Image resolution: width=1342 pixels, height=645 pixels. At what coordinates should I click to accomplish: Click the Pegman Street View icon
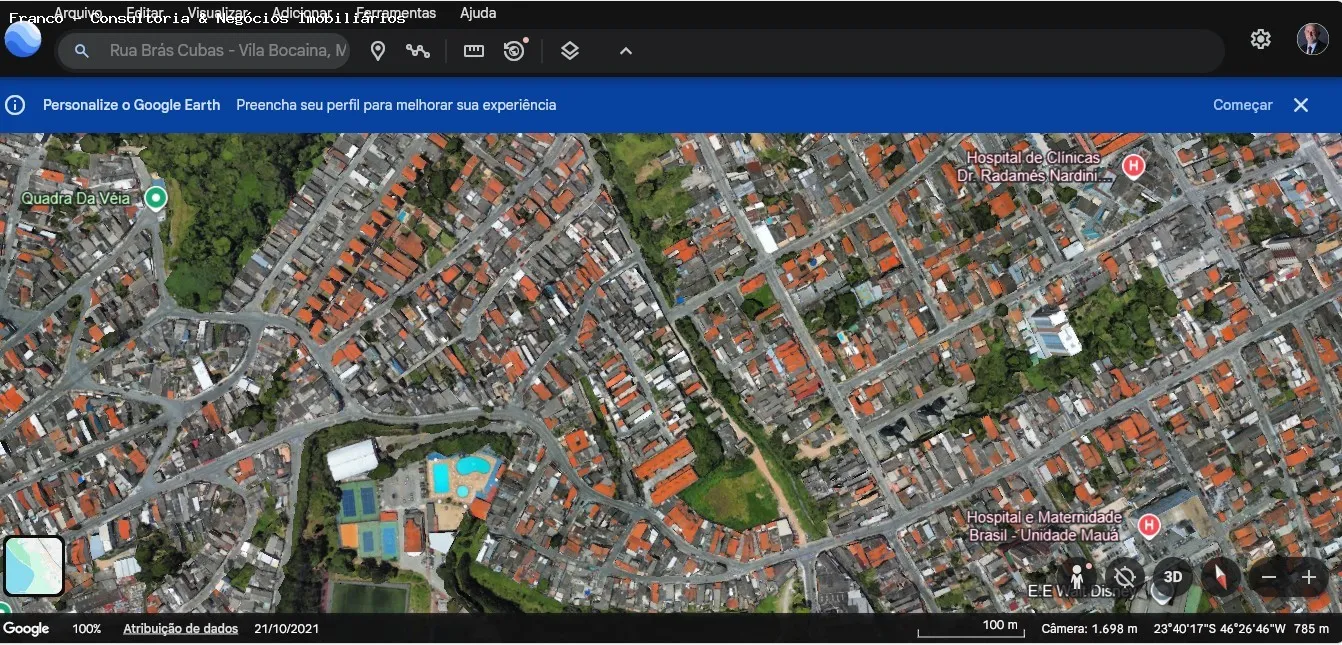1077,577
